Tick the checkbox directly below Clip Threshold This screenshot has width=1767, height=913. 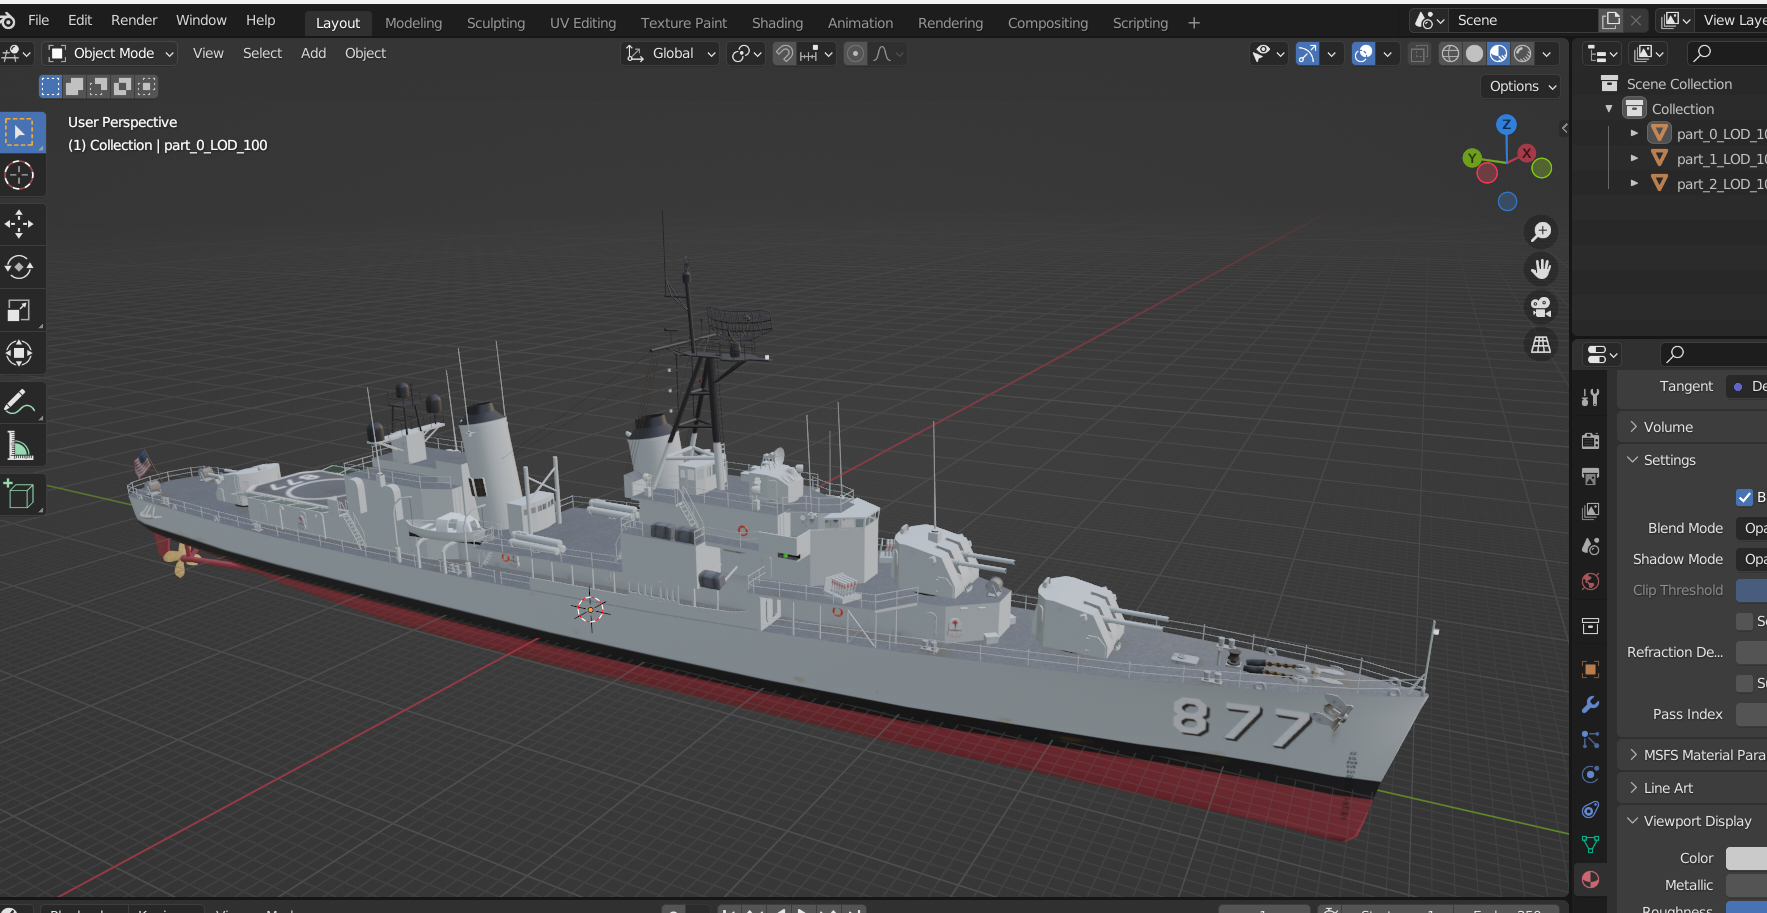click(1745, 621)
